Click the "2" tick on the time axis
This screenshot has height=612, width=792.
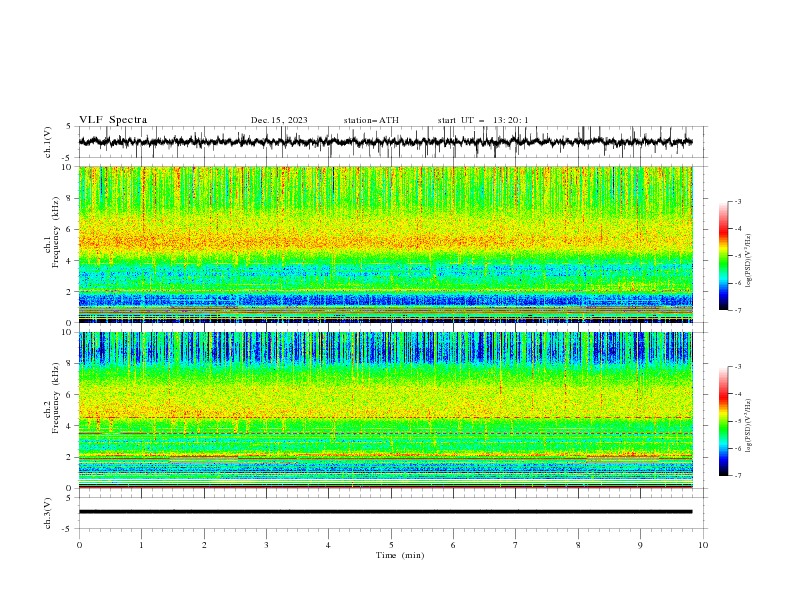point(204,545)
